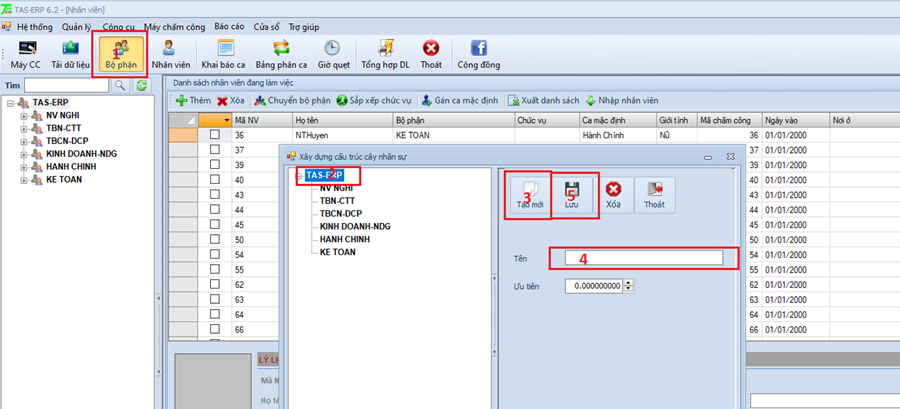
Task: Increase the Ưu tiên value with spinner
Action: coord(628,283)
